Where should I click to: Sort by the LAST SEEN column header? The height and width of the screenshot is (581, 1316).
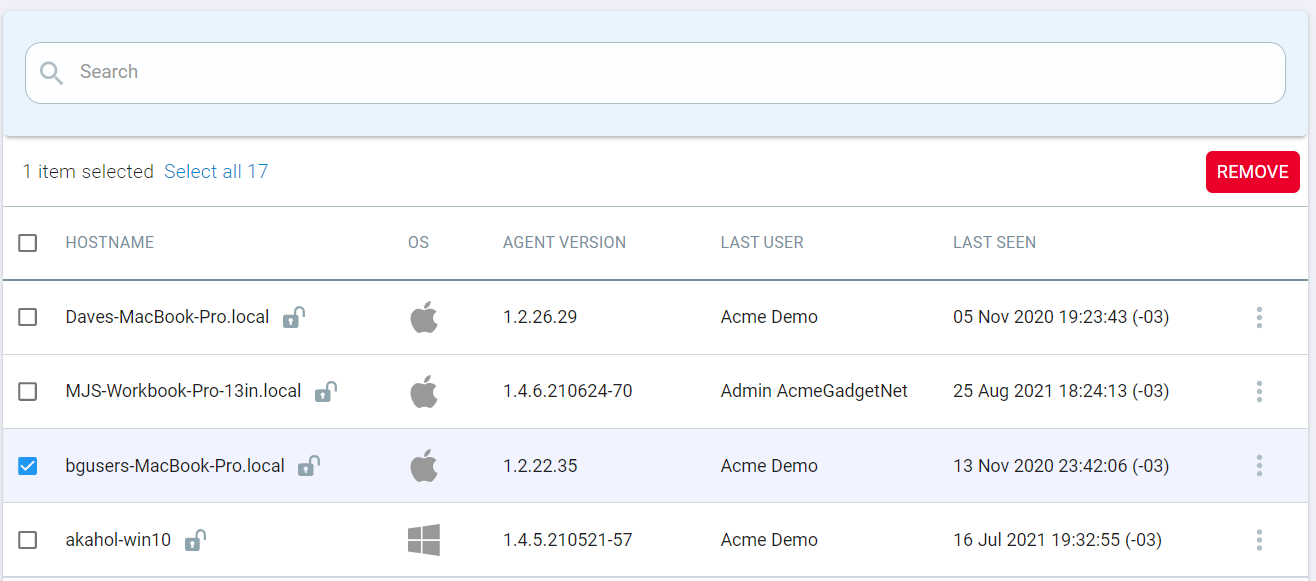pyautogui.click(x=994, y=242)
